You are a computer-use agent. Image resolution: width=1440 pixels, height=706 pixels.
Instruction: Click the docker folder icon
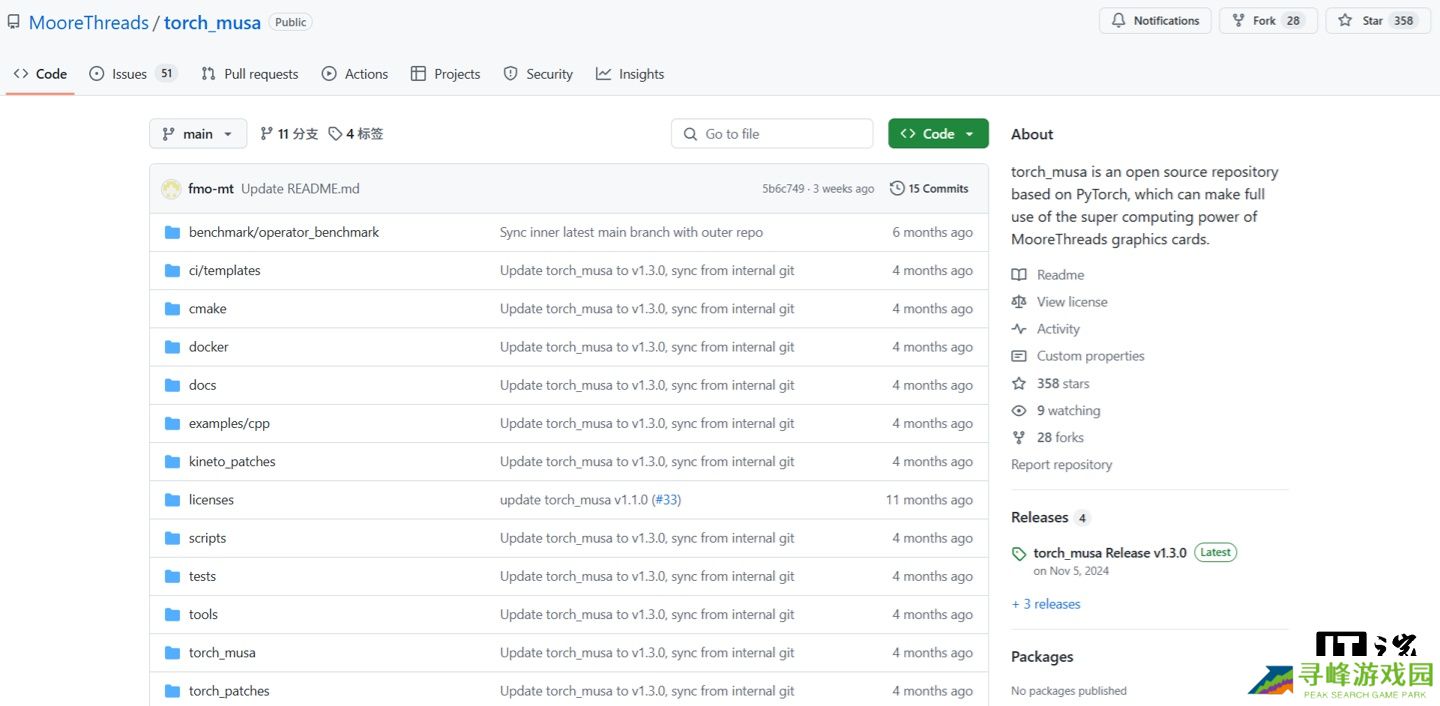[x=172, y=347]
